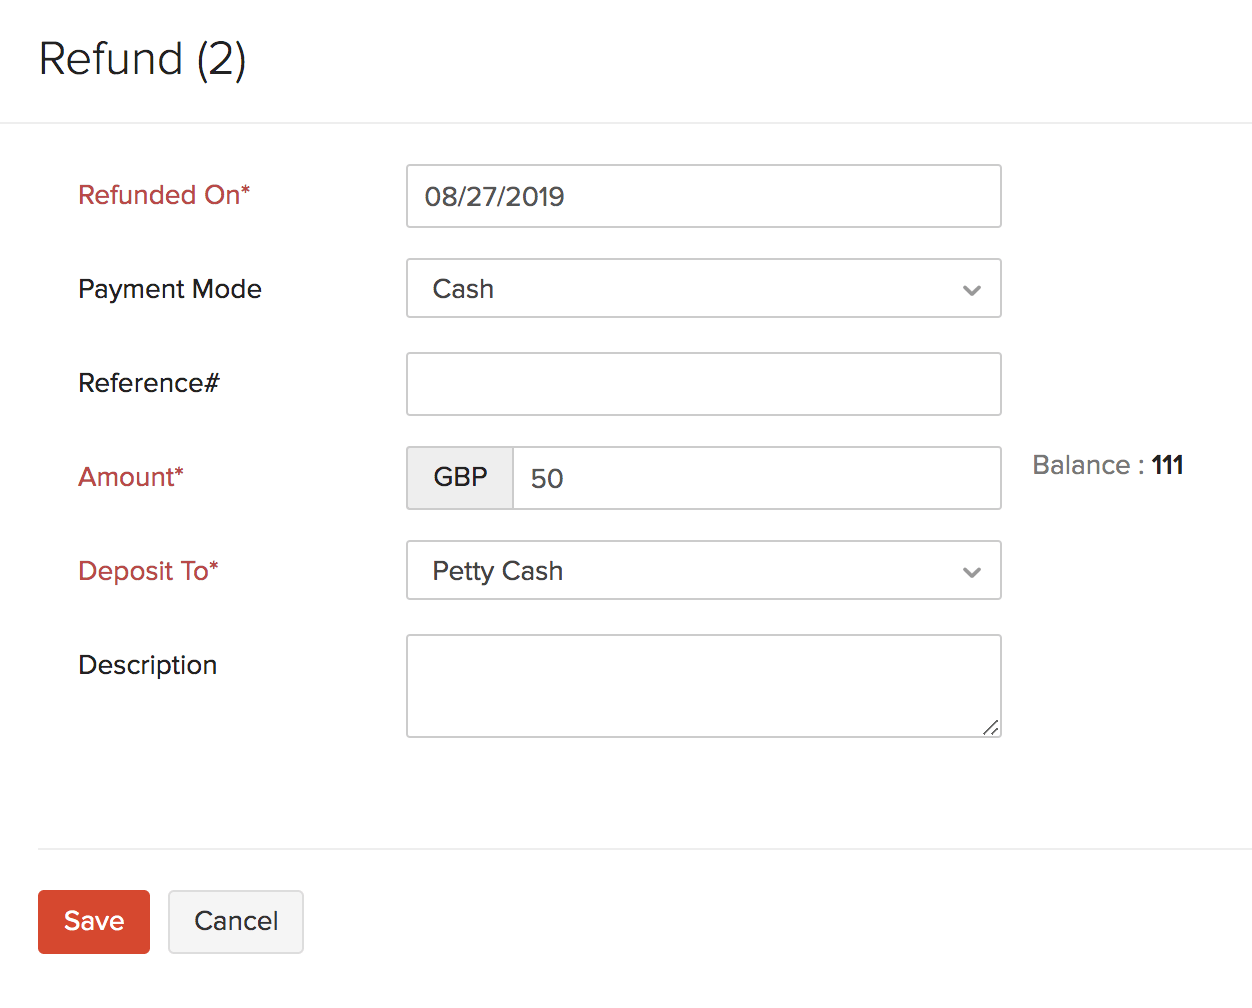1252x1008 pixels.
Task: Cancel the refund entry
Action: tap(235, 921)
